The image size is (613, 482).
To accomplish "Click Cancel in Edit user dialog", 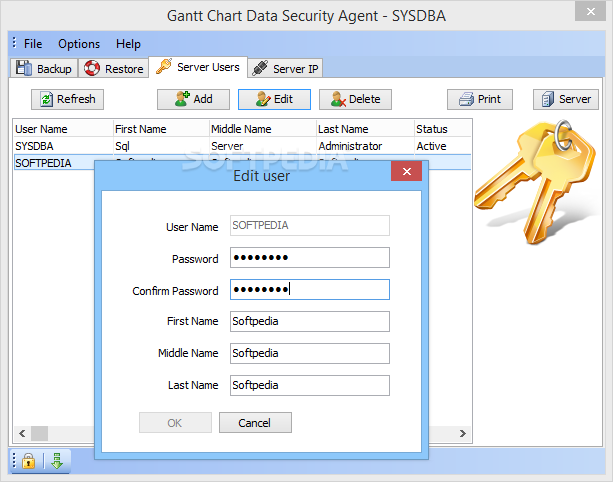I will pyautogui.click(x=255, y=423).
